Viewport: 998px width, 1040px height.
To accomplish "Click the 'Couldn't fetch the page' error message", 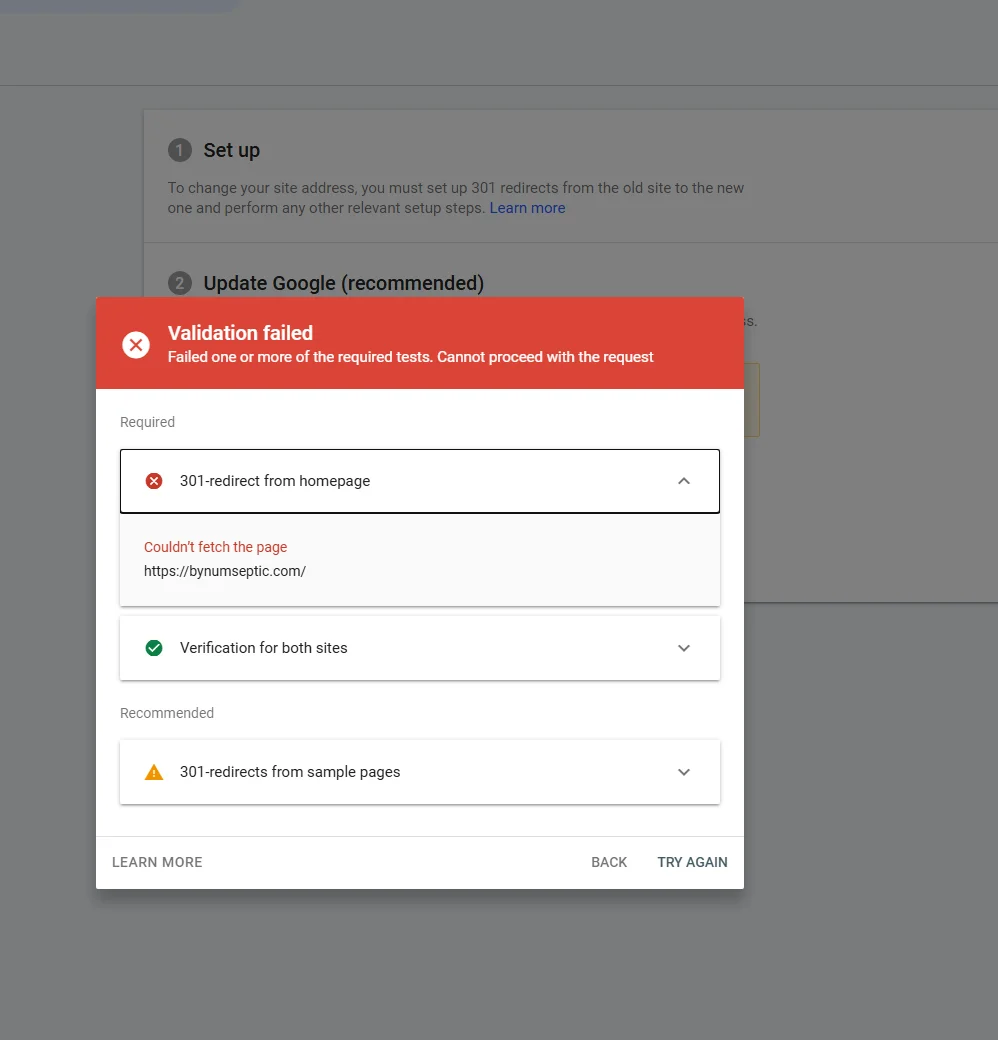I will click(216, 547).
